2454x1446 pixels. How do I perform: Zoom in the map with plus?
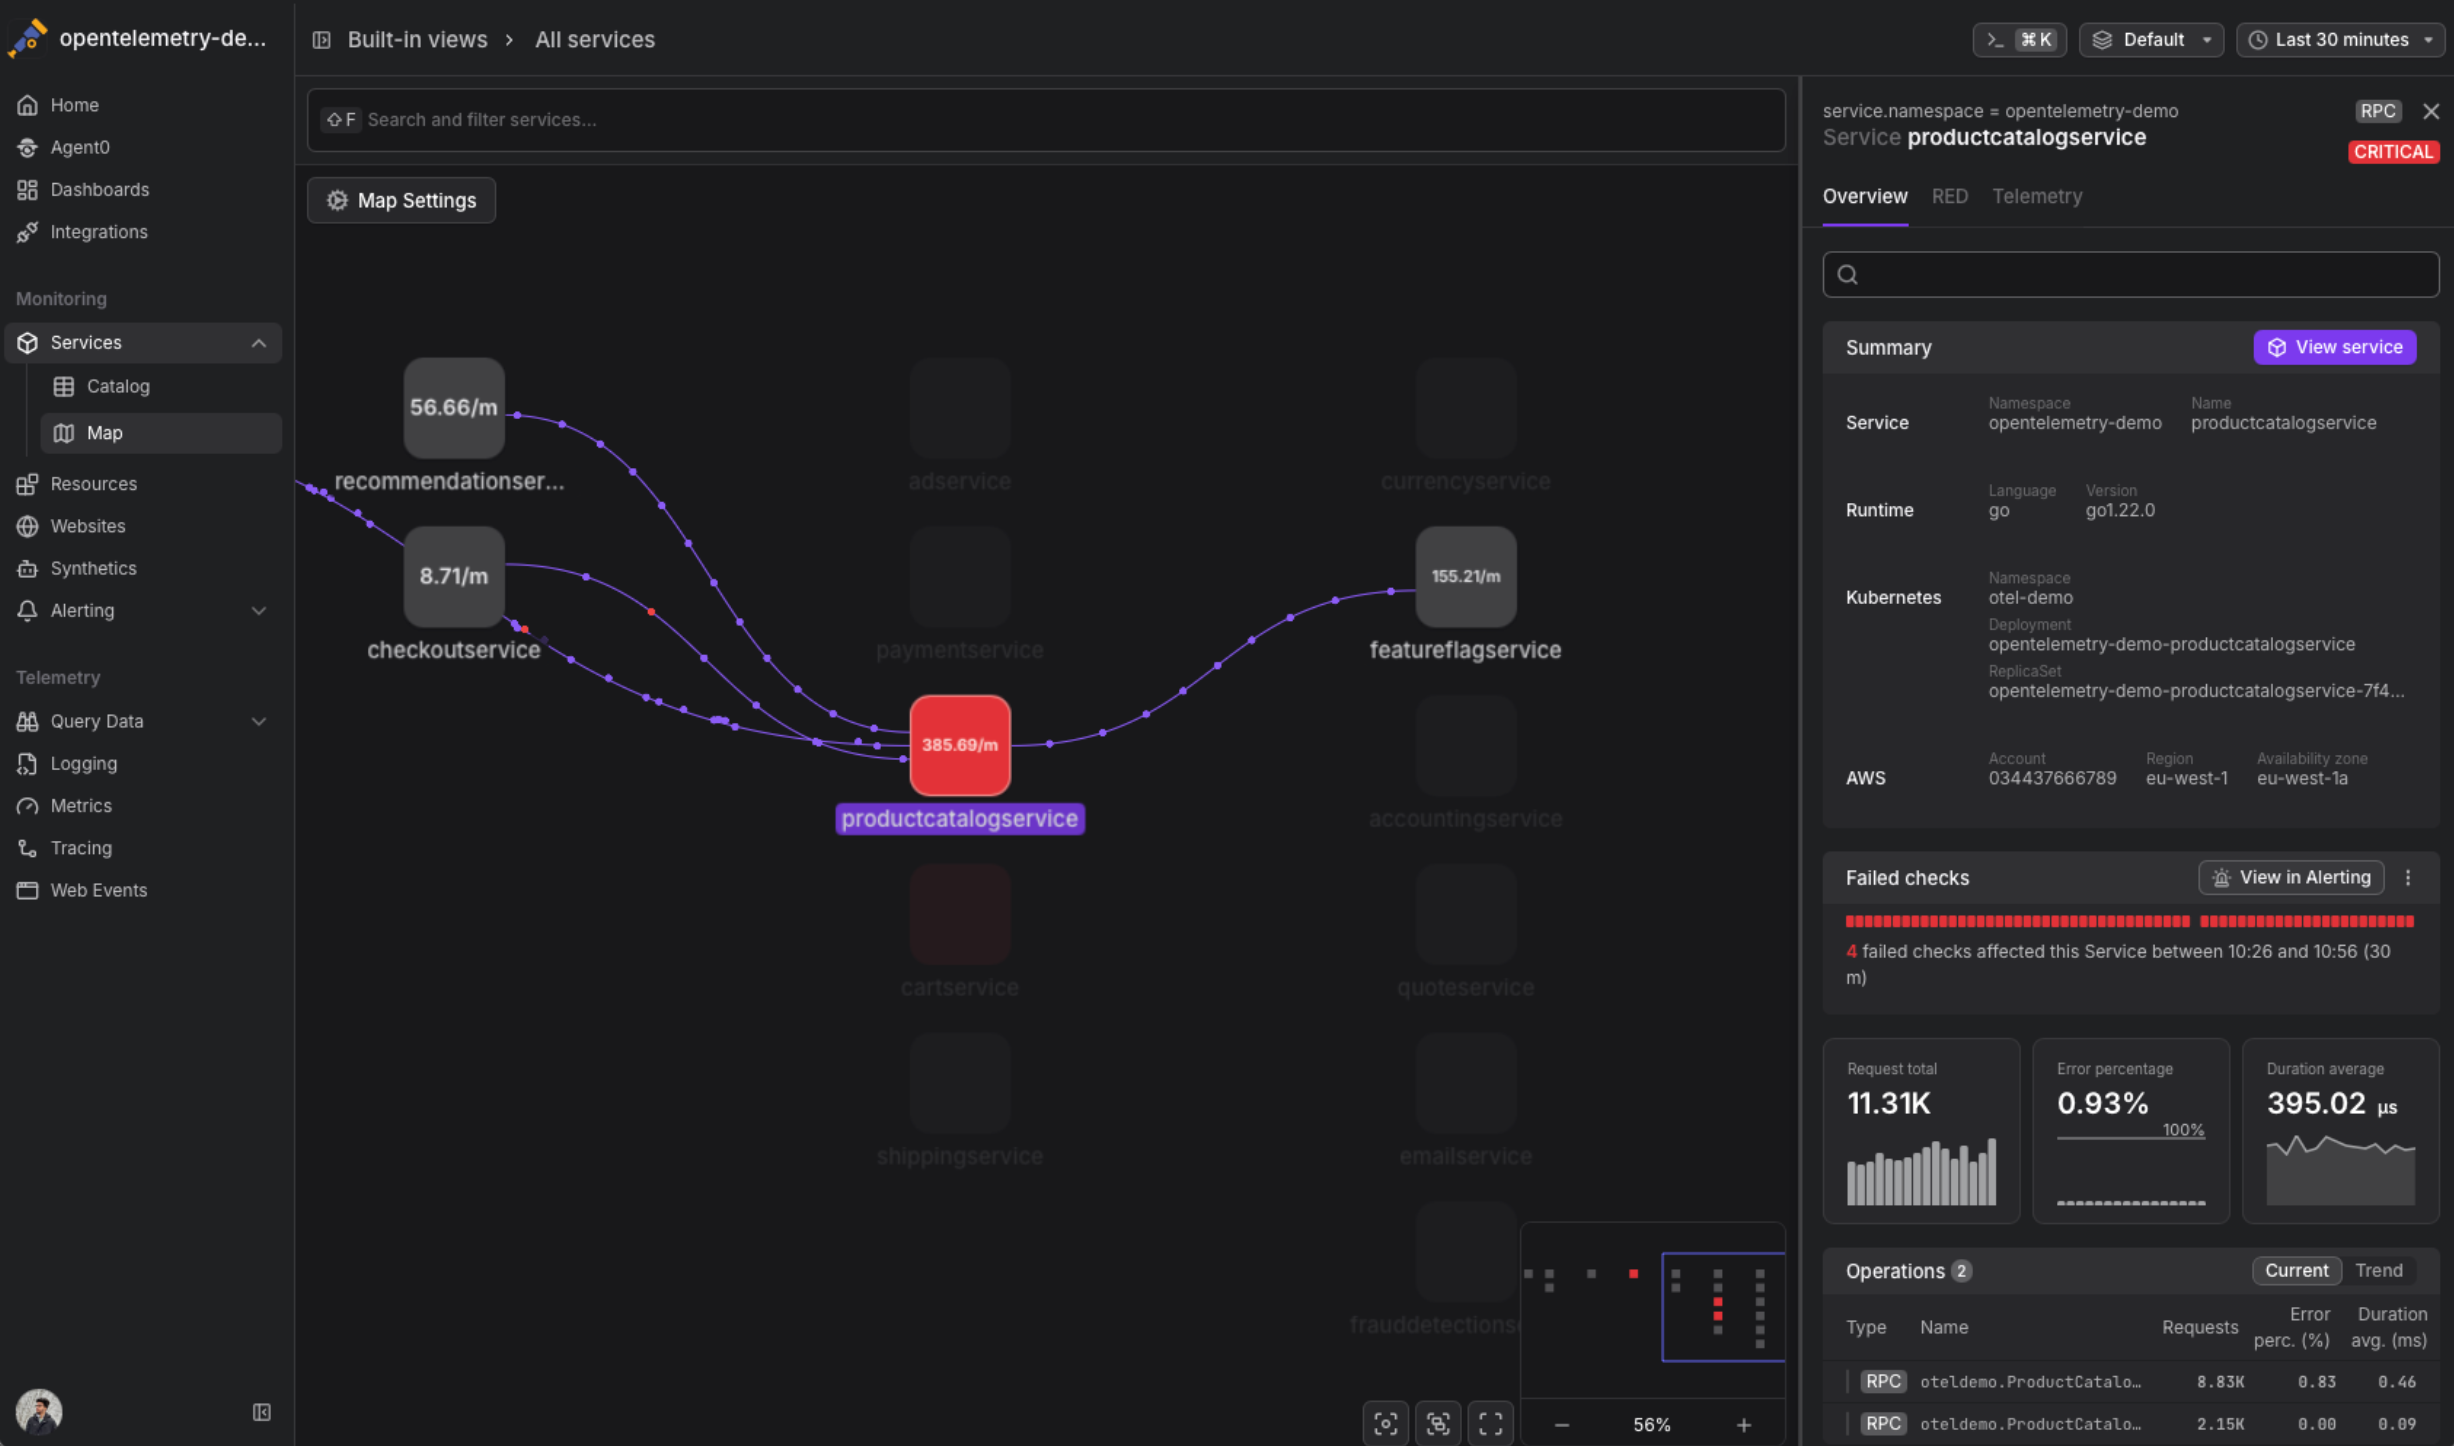pyautogui.click(x=1743, y=1425)
